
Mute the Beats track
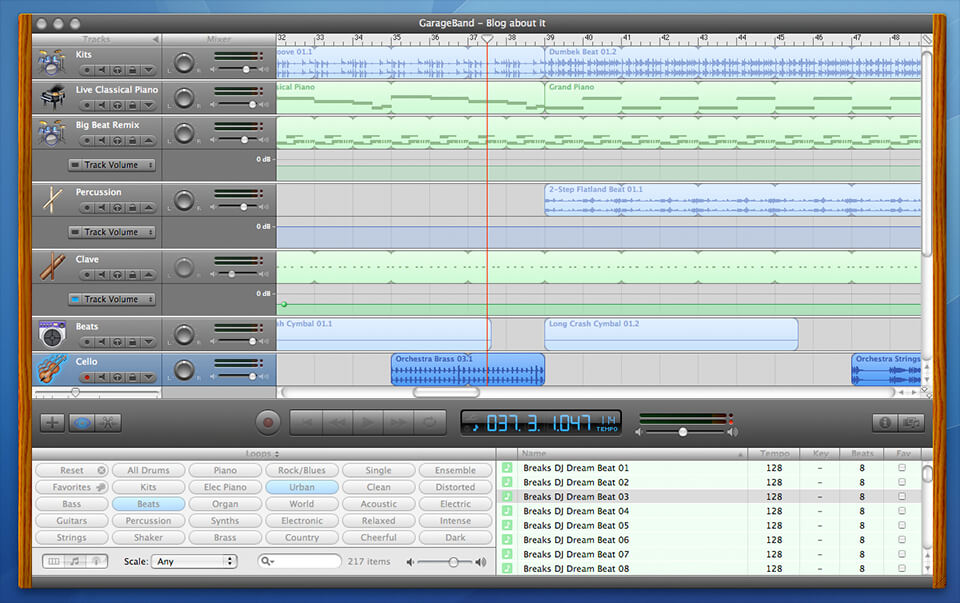tap(102, 342)
